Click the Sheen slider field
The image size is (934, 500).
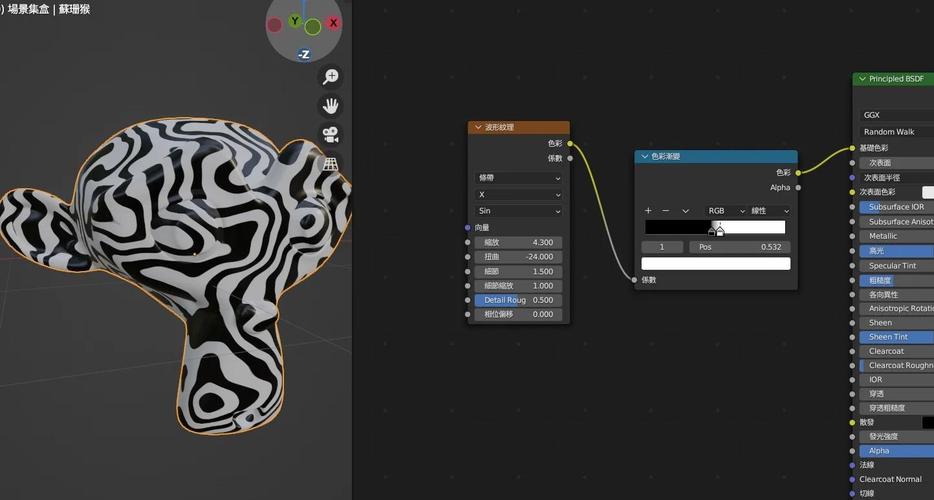coord(896,322)
